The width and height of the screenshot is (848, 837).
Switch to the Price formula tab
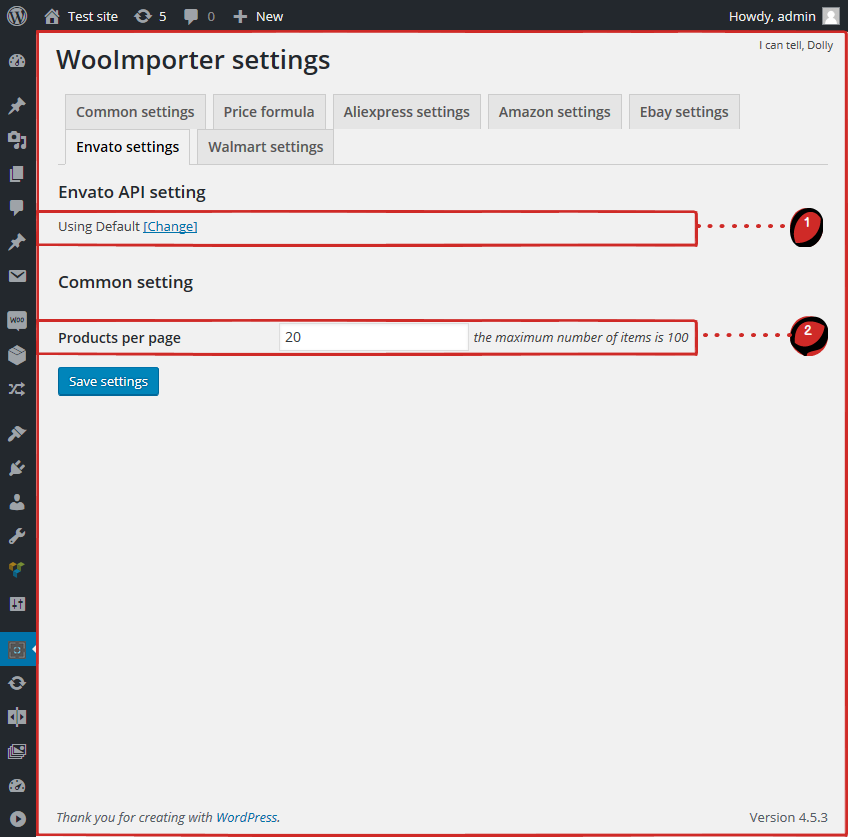pyautogui.click(x=269, y=112)
